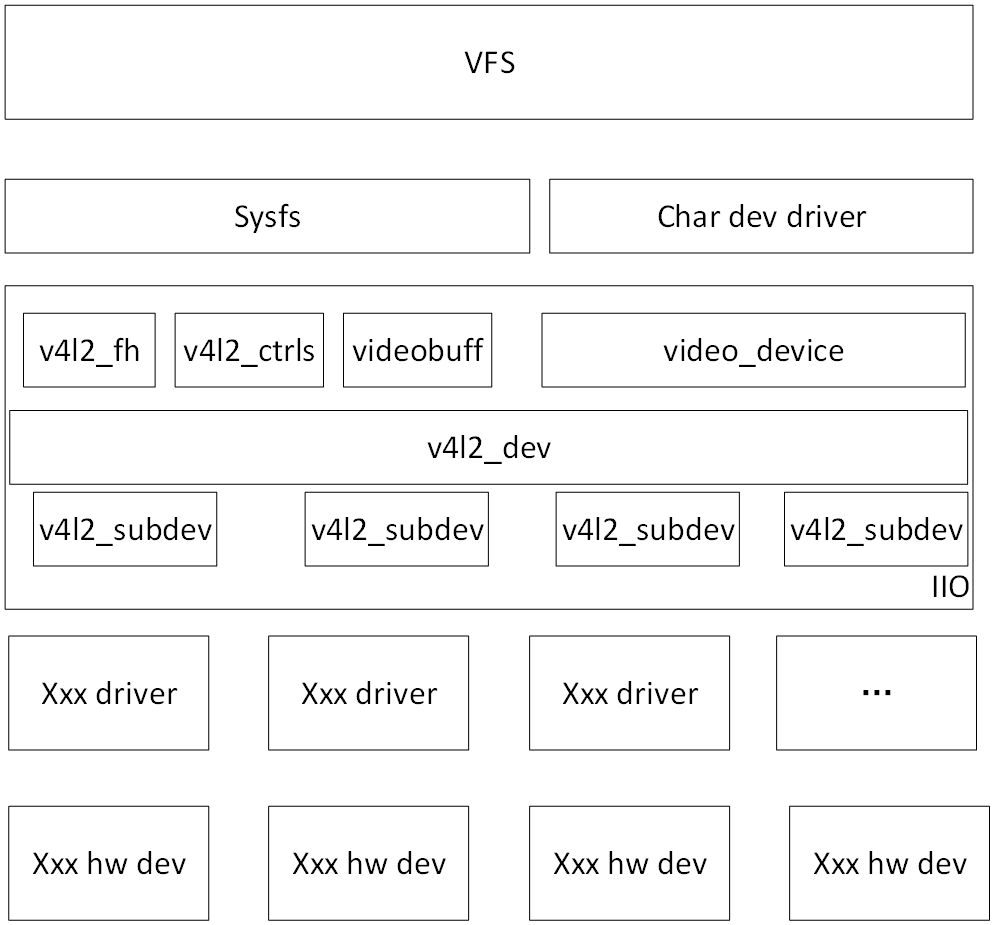Click the leftmost v4l2_subdev box
The height and width of the screenshot is (925, 993).
point(125,528)
